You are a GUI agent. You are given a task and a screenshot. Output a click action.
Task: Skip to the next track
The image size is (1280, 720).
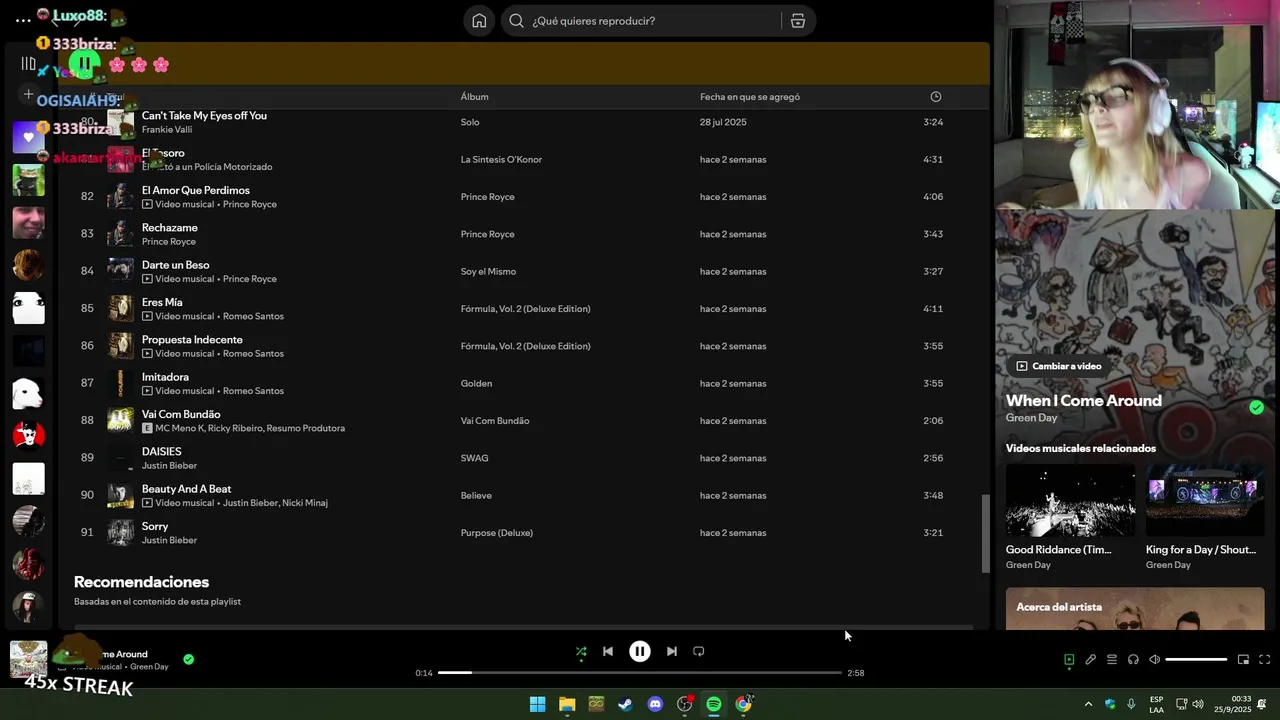pos(672,651)
